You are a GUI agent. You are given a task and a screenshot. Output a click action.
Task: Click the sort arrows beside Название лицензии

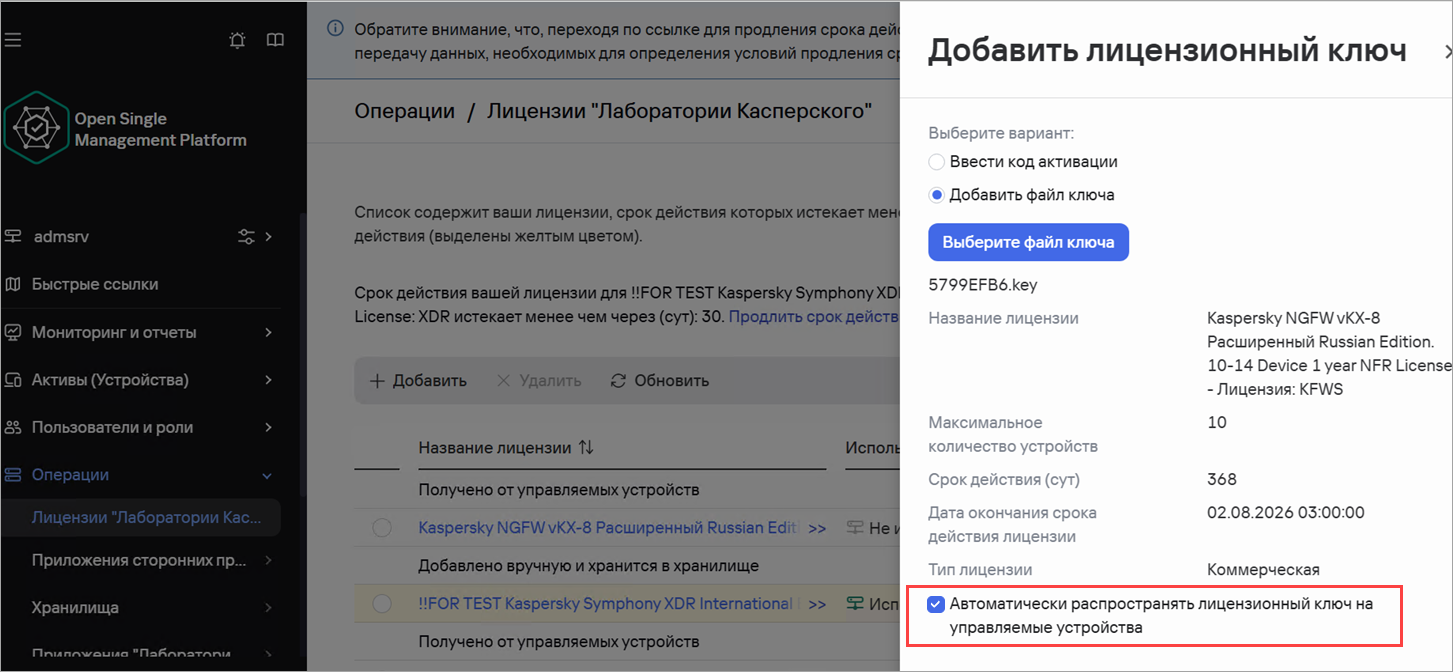coord(586,448)
